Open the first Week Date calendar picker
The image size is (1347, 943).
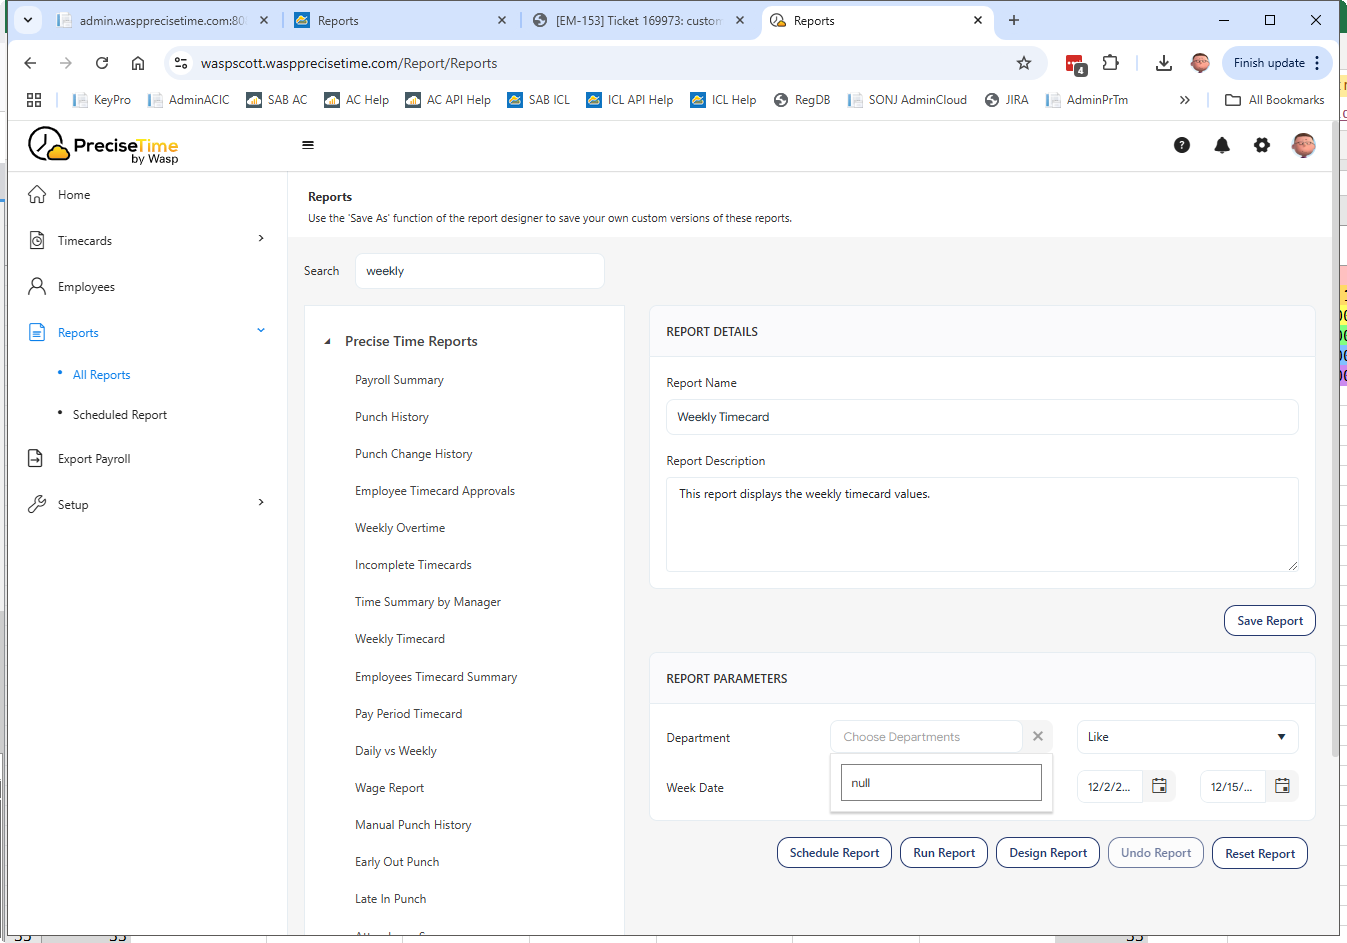(1159, 786)
